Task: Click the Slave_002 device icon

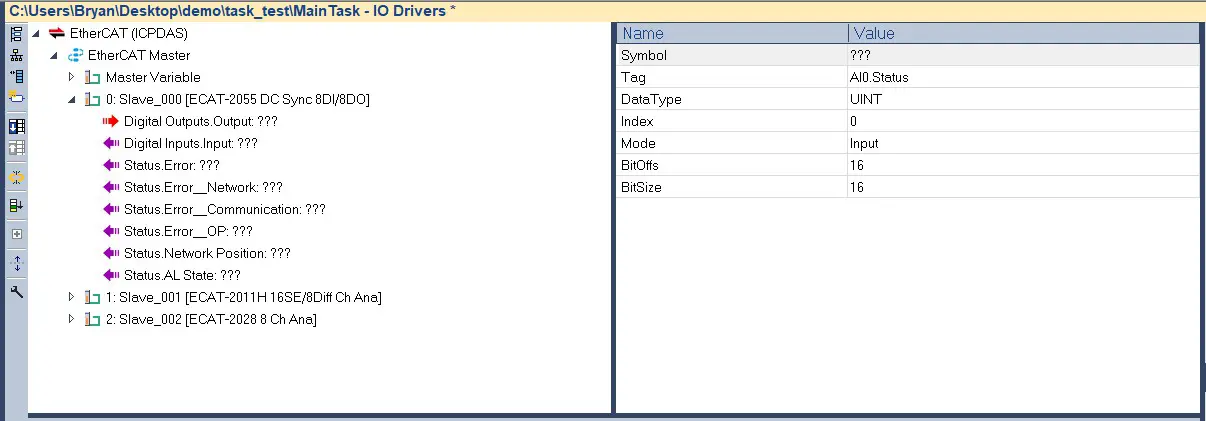Action: coord(93,319)
